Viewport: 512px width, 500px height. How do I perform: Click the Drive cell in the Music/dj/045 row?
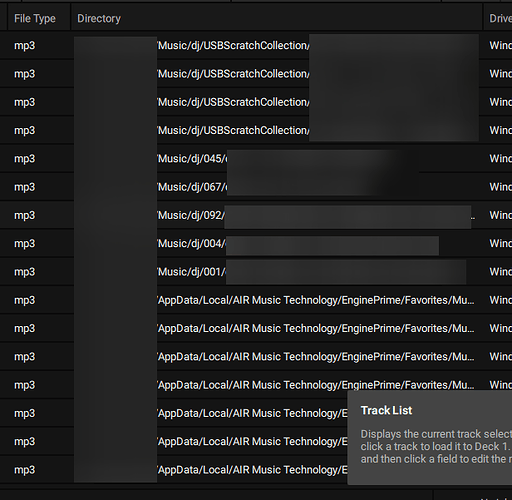point(500,159)
